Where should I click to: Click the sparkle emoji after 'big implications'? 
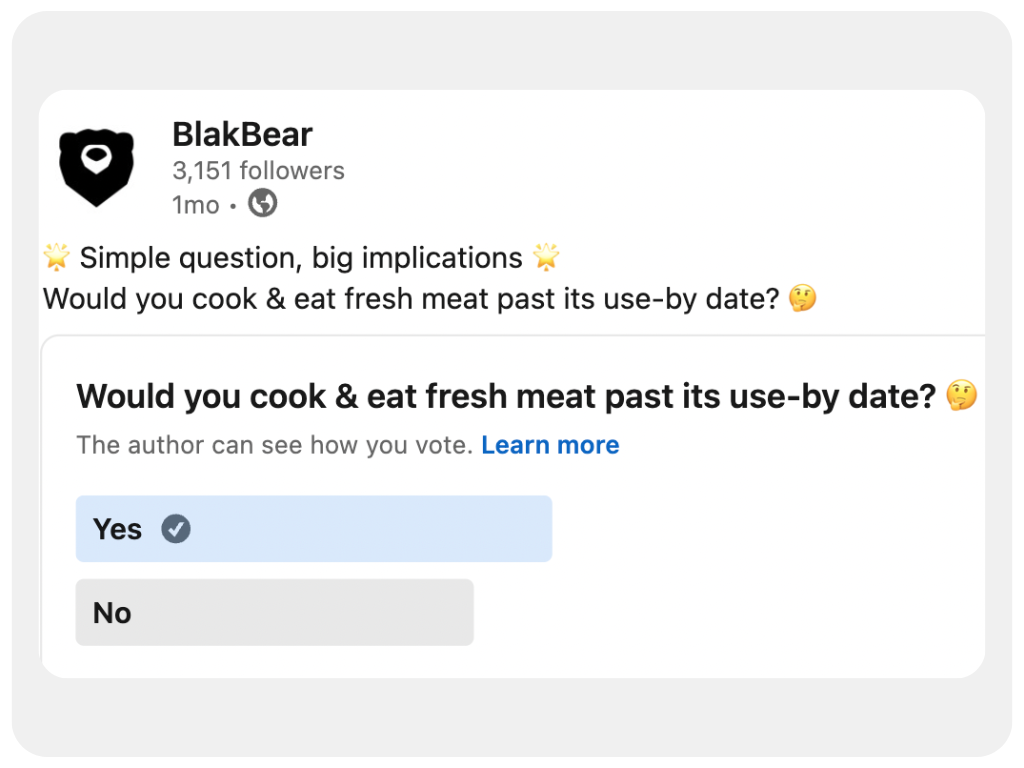[546, 258]
